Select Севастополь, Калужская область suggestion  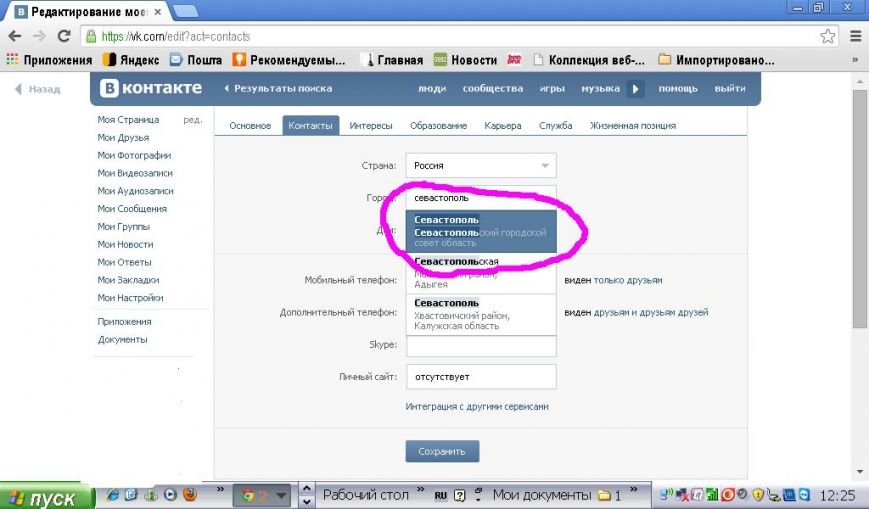pyautogui.click(x=480, y=314)
